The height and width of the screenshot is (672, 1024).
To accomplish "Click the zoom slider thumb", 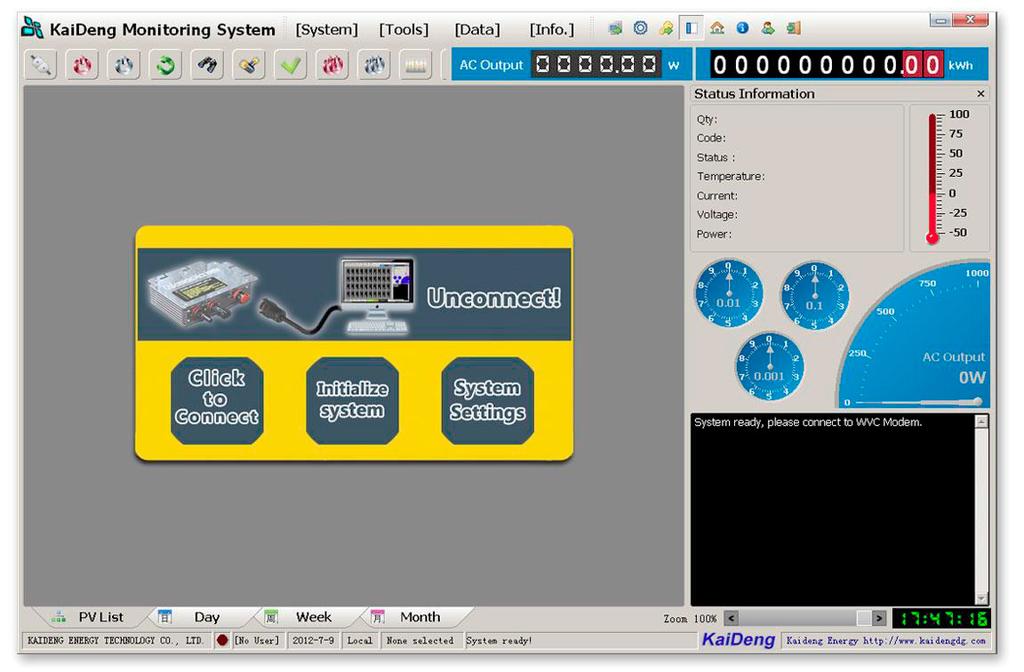I will pos(864,618).
